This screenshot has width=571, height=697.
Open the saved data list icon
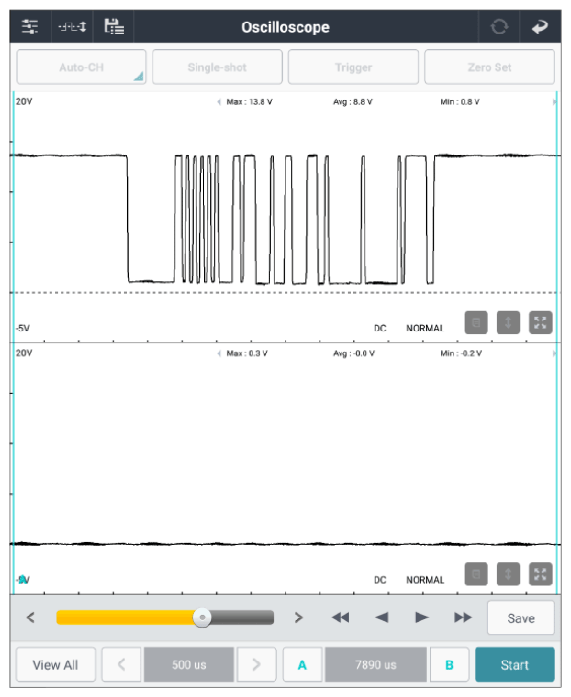click(114, 27)
